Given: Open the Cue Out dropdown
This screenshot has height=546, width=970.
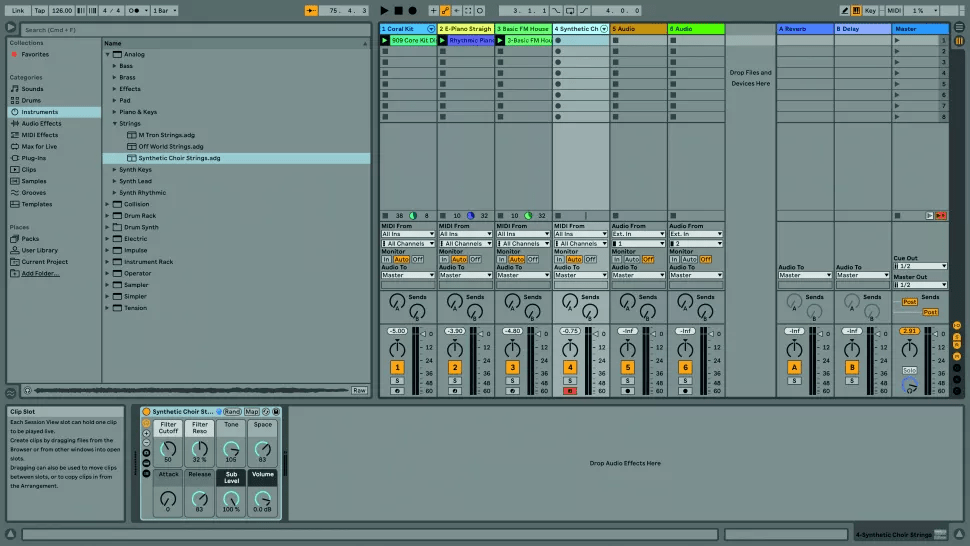Looking at the screenshot, I should 919,266.
